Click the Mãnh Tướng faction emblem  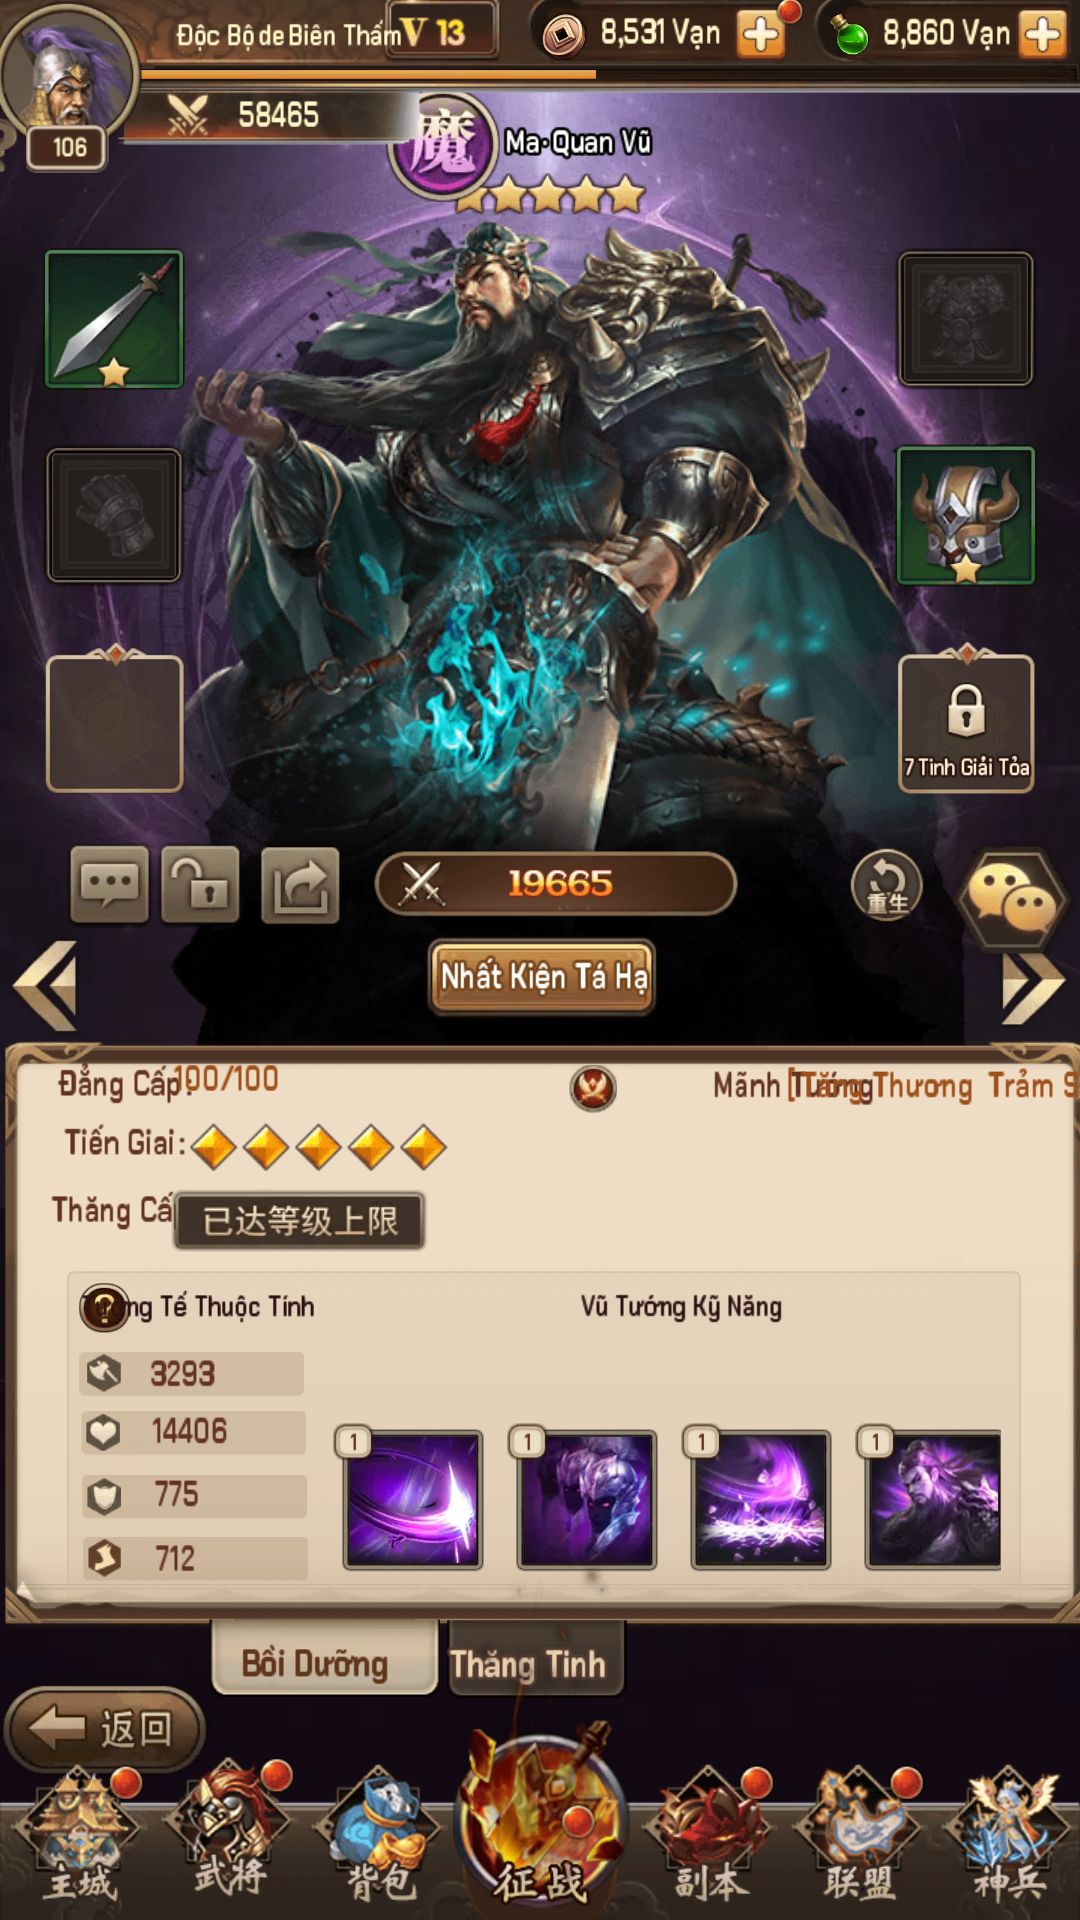(x=593, y=1088)
